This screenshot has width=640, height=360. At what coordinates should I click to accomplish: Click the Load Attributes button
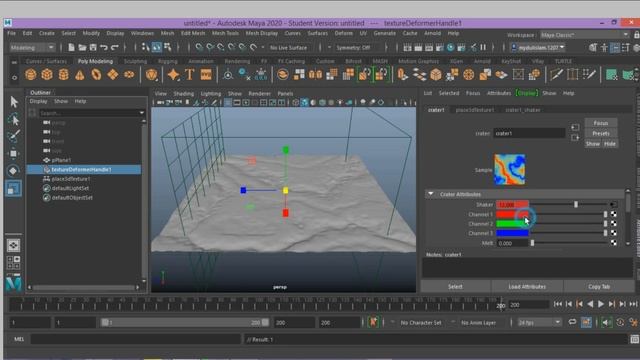click(x=527, y=287)
